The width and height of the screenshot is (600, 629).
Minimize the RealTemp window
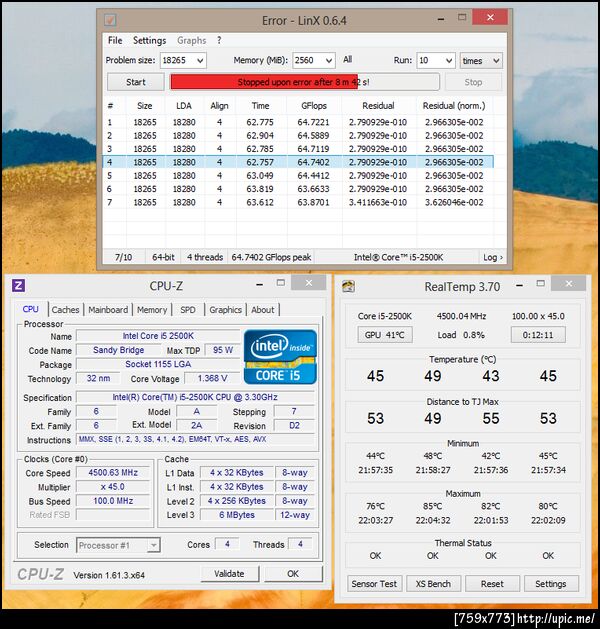[519, 286]
